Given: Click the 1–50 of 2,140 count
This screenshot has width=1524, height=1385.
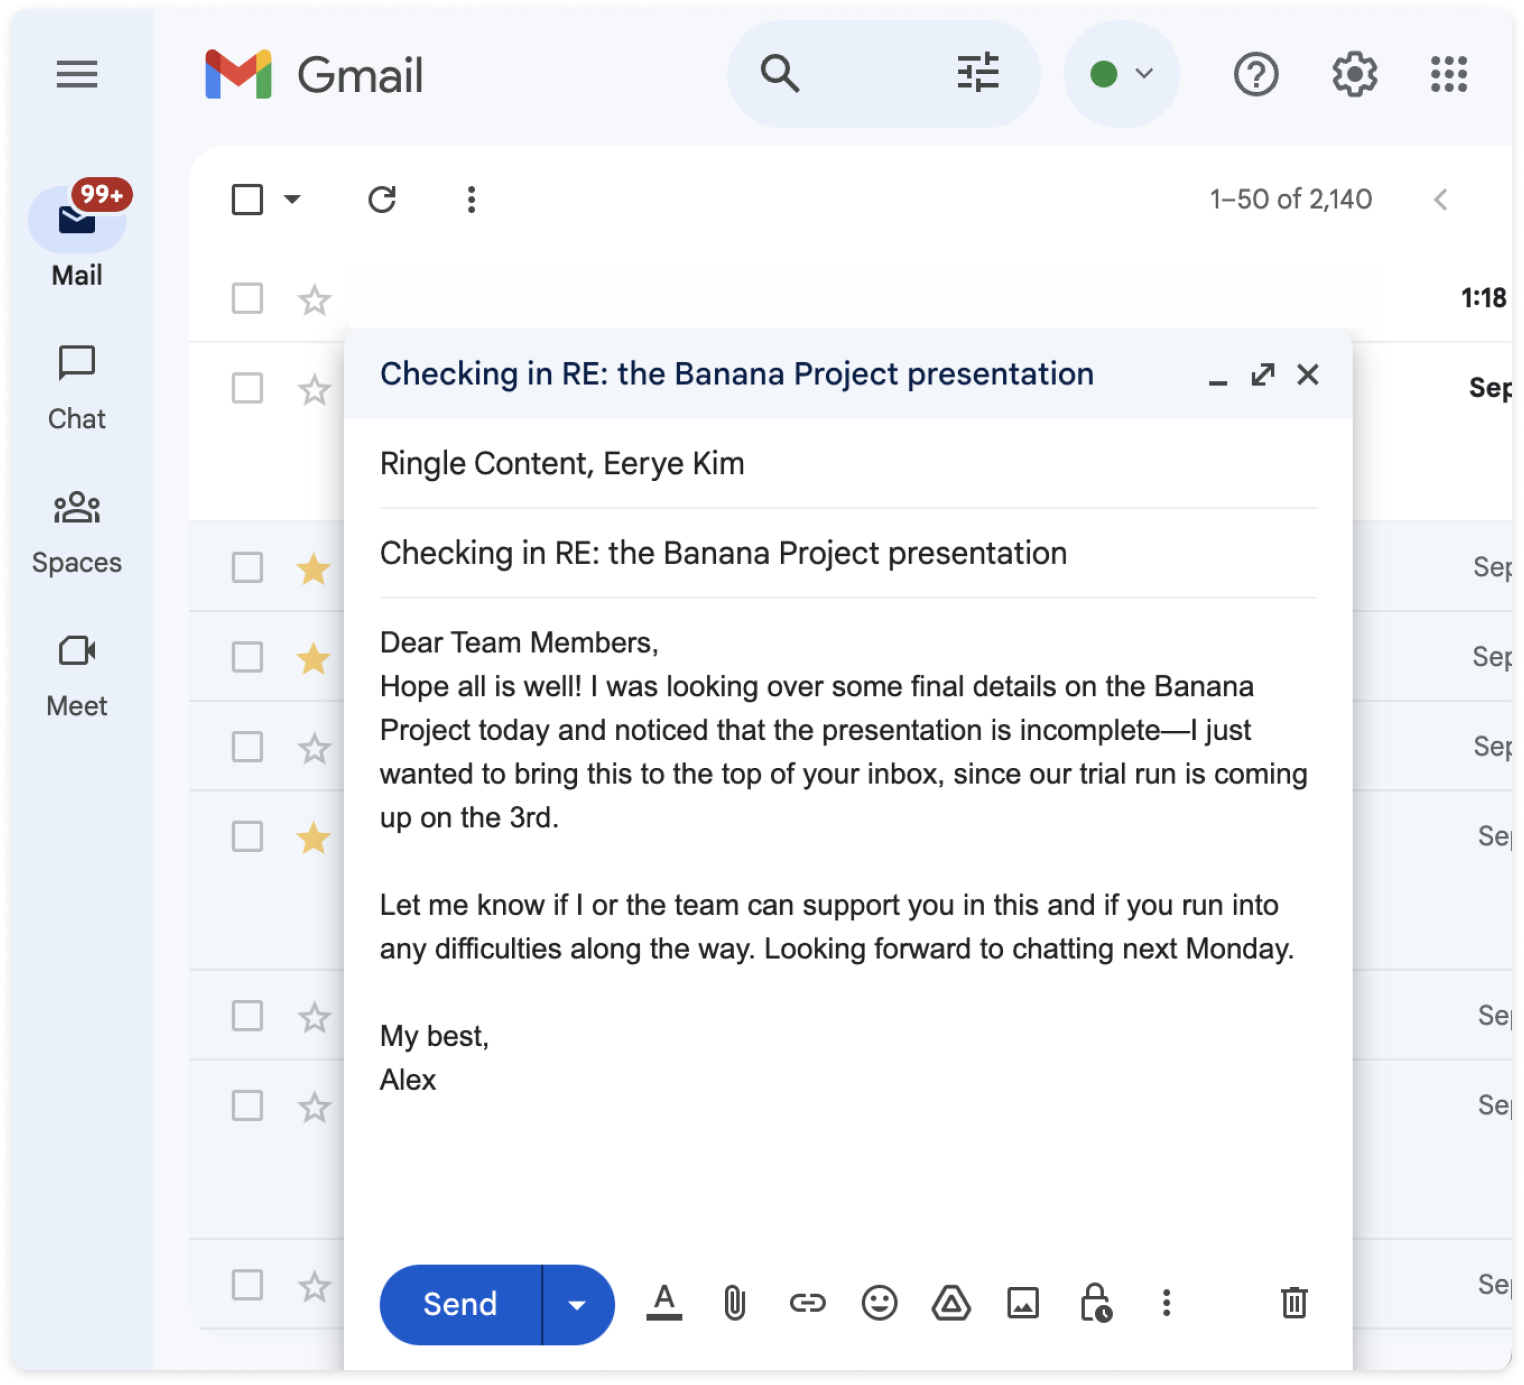Looking at the screenshot, I should click(x=1290, y=199).
